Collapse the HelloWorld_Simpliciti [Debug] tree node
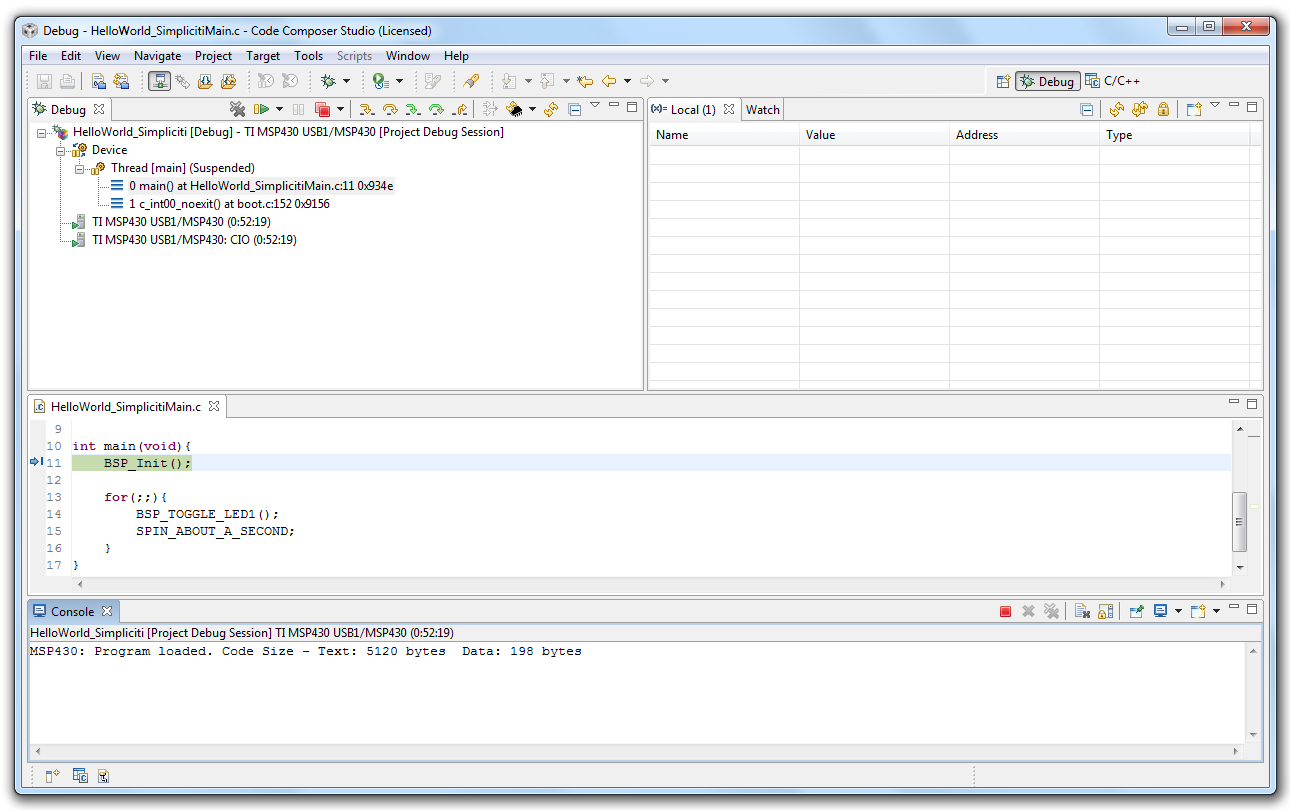Screen dimensions: 1290x810 pyautogui.click(x=42, y=132)
